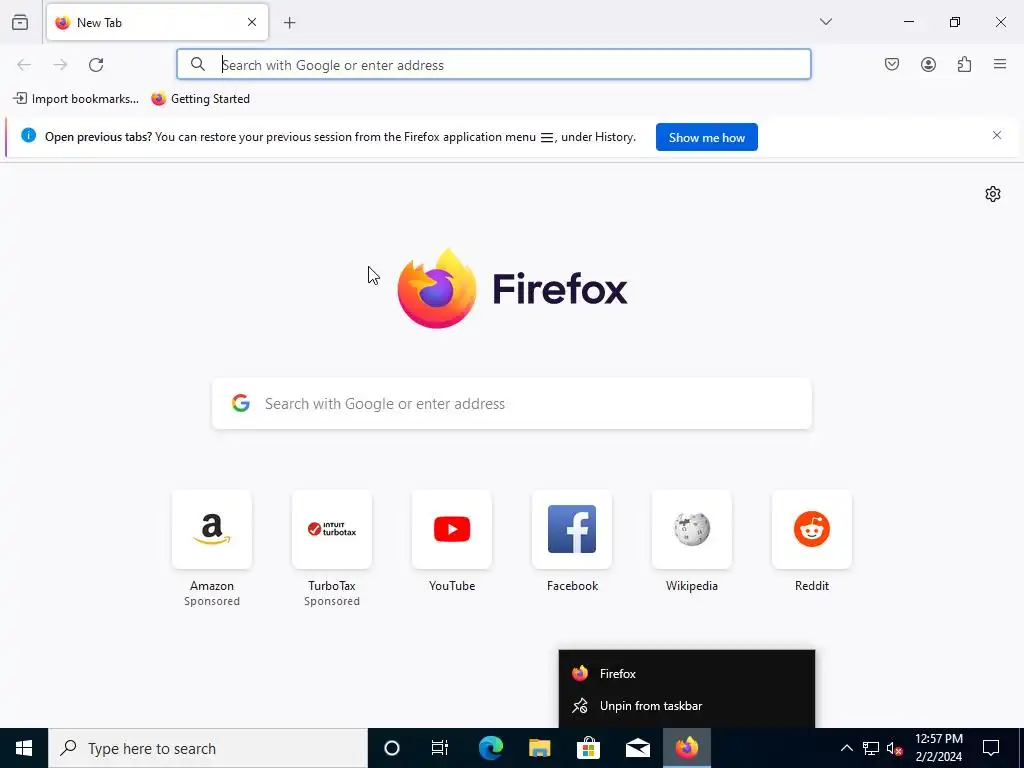The image size is (1024, 768).
Task: Open File Explorer from taskbar
Action: 539,748
